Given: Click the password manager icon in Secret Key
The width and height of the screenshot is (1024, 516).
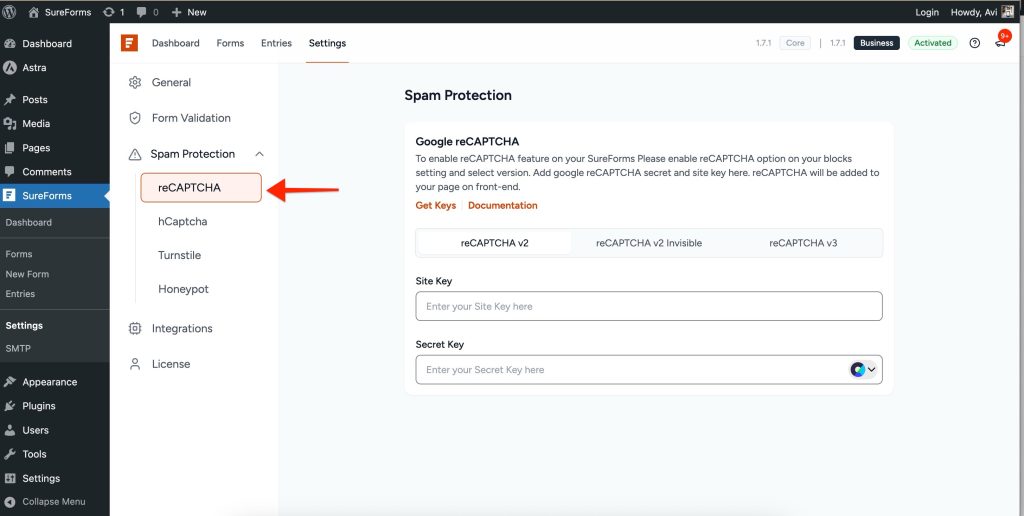Looking at the screenshot, I should [857, 369].
